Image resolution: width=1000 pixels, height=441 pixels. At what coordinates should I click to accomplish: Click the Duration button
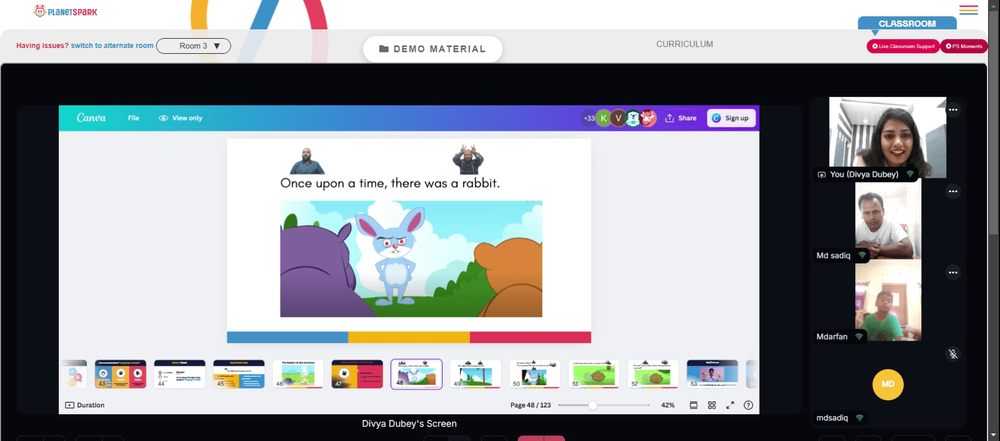pos(85,405)
